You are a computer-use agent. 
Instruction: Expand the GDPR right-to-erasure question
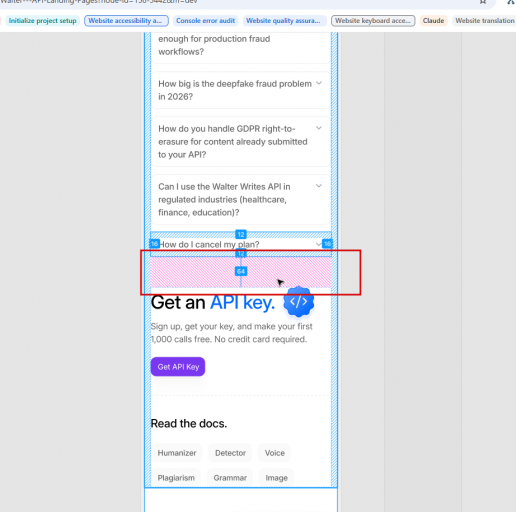click(241, 141)
